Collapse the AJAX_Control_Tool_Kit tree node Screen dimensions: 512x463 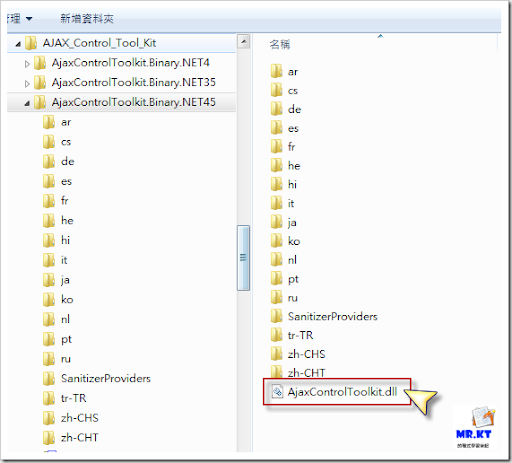click(18, 44)
